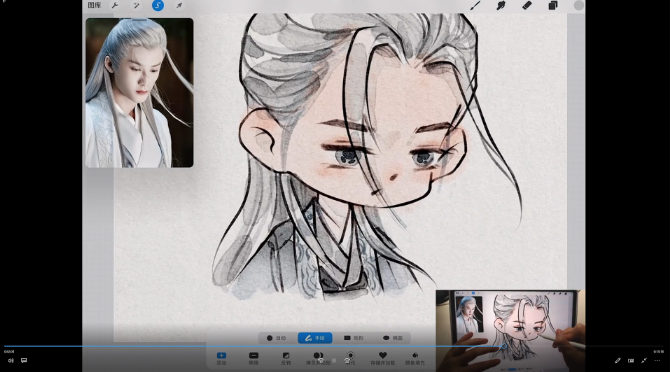This screenshot has width=670, height=372.
Task: Activate the Transform arrow tool
Action: pyautogui.click(x=179, y=6)
